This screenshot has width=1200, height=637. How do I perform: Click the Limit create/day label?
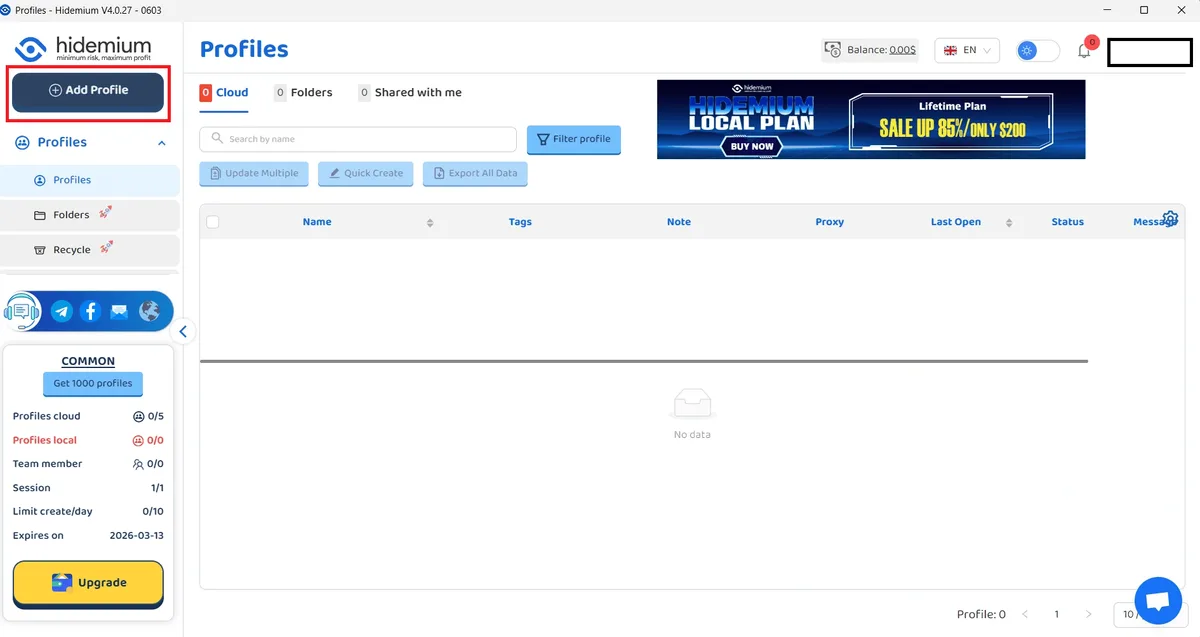point(52,512)
